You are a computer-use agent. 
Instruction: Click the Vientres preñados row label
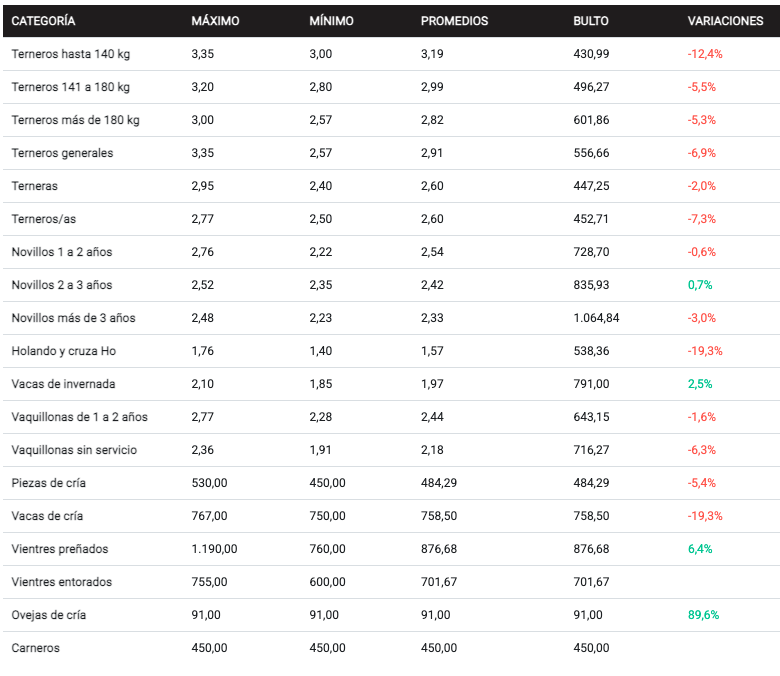click(x=60, y=549)
